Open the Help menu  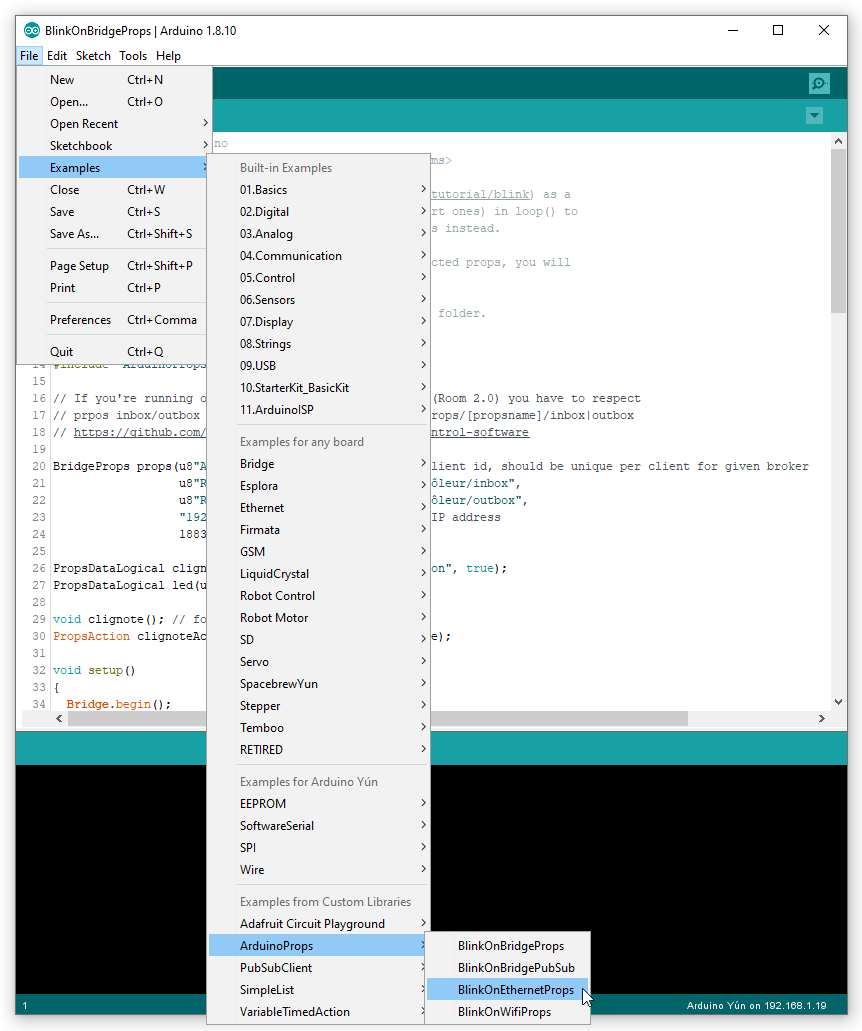tap(168, 56)
